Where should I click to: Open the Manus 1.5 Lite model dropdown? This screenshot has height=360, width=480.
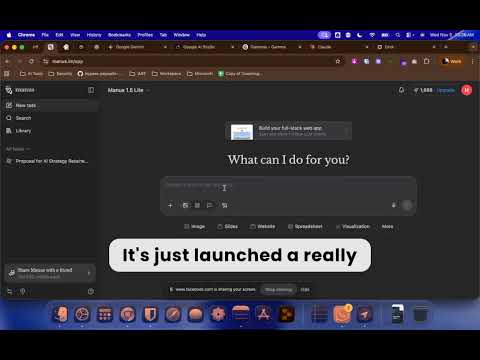129,90
